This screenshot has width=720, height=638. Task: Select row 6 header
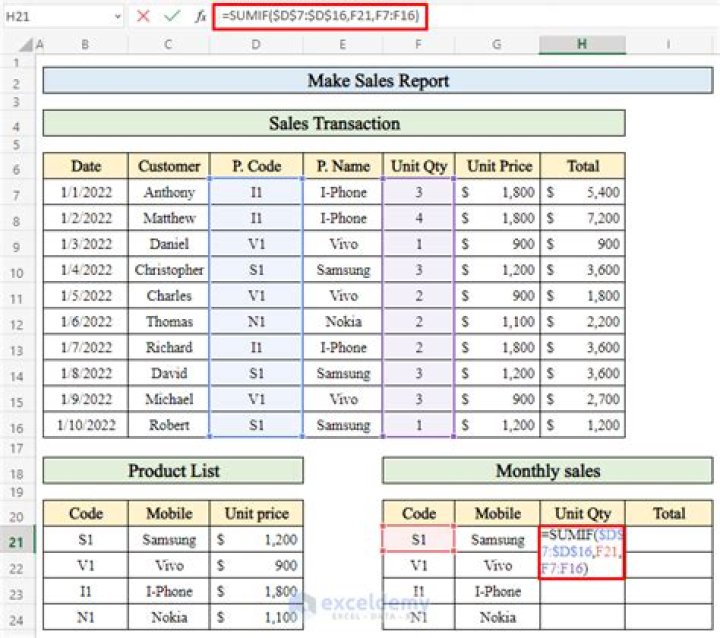click(17, 166)
